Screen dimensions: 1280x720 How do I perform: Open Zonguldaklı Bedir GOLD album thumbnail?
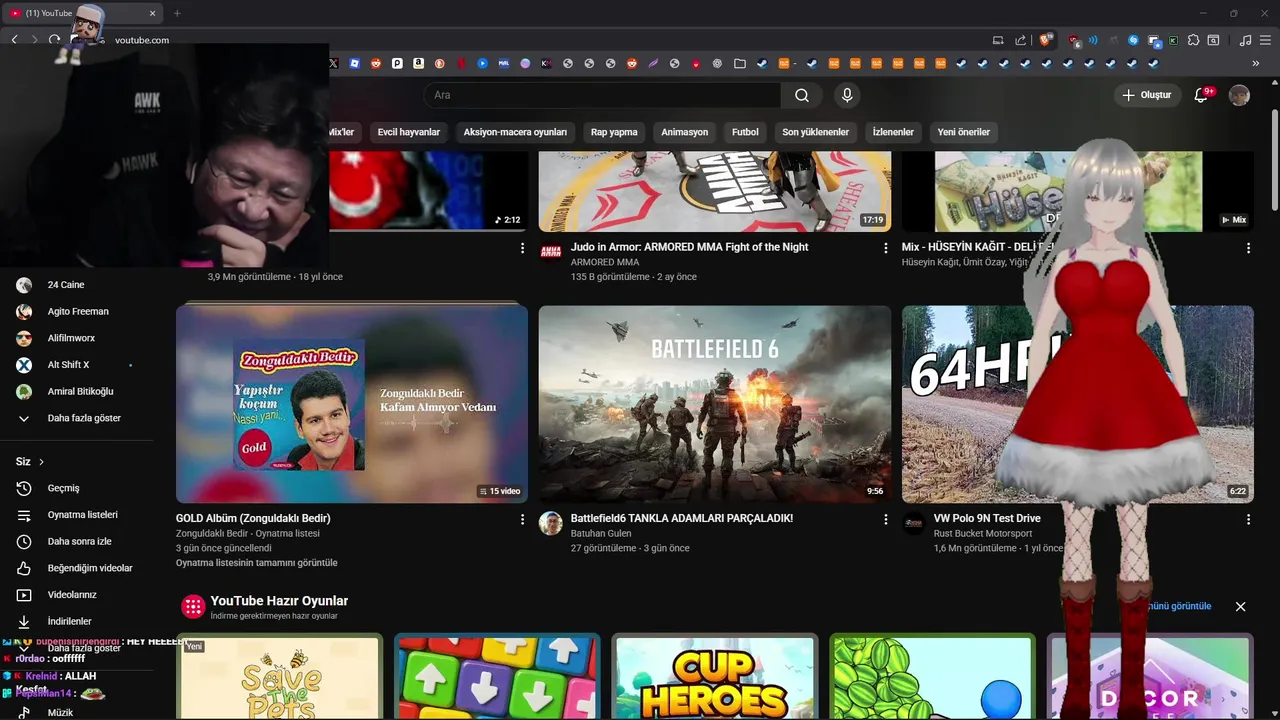point(352,404)
